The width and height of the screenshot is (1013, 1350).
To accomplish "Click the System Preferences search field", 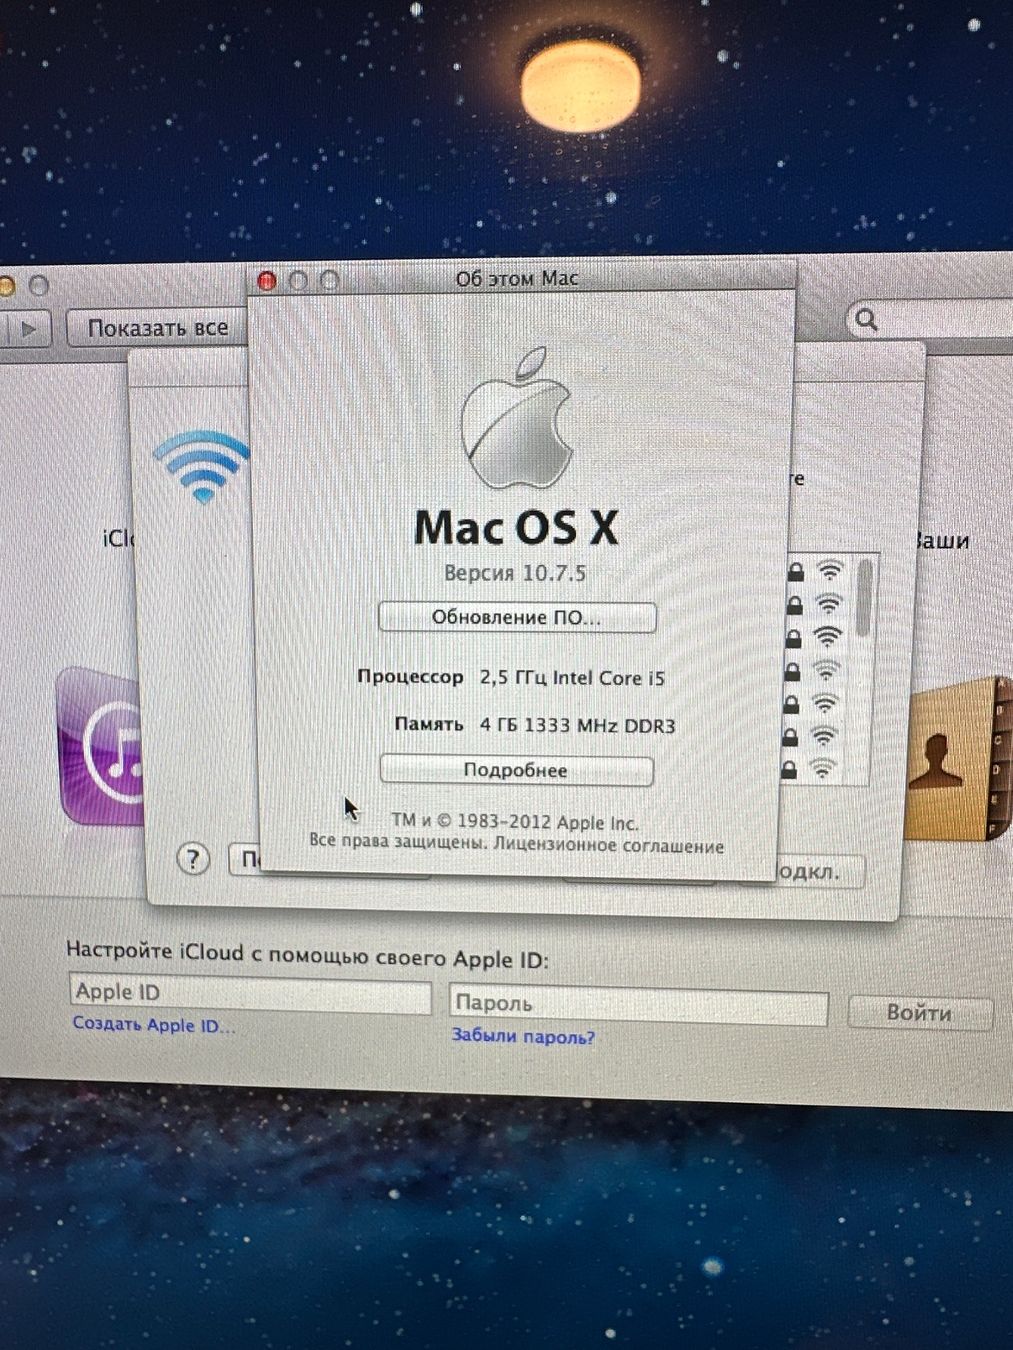I will 930,320.
